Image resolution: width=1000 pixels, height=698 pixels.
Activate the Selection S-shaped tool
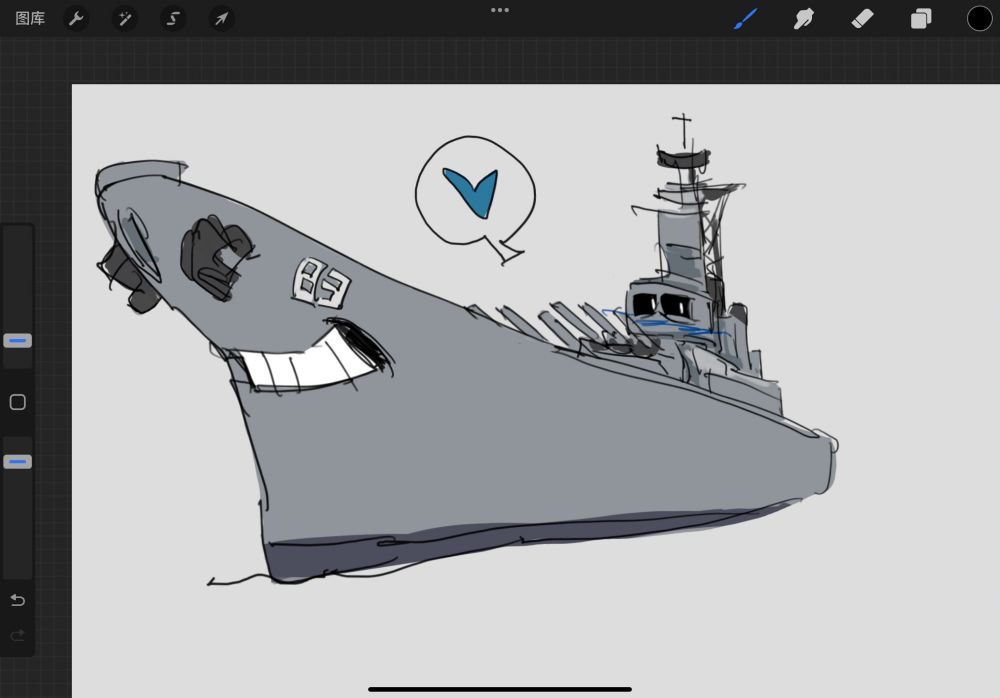(x=173, y=19)
